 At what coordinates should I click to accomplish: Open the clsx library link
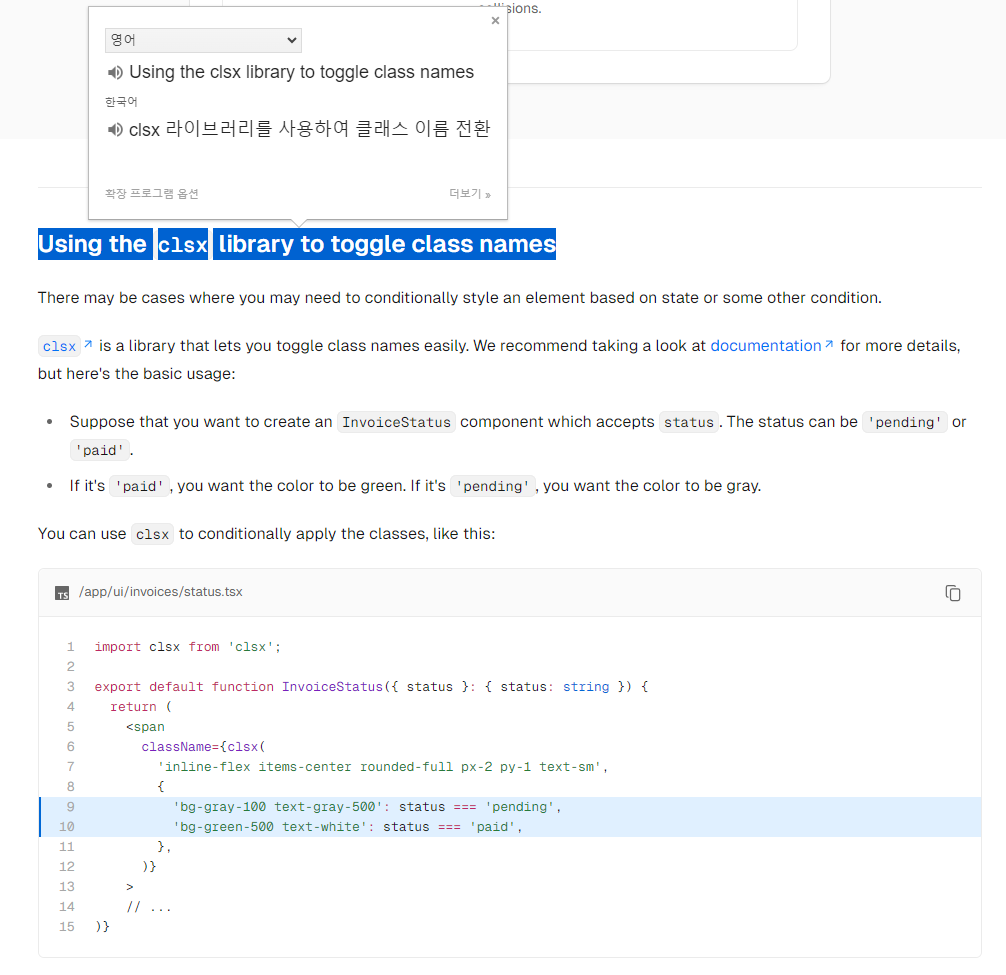65,346
